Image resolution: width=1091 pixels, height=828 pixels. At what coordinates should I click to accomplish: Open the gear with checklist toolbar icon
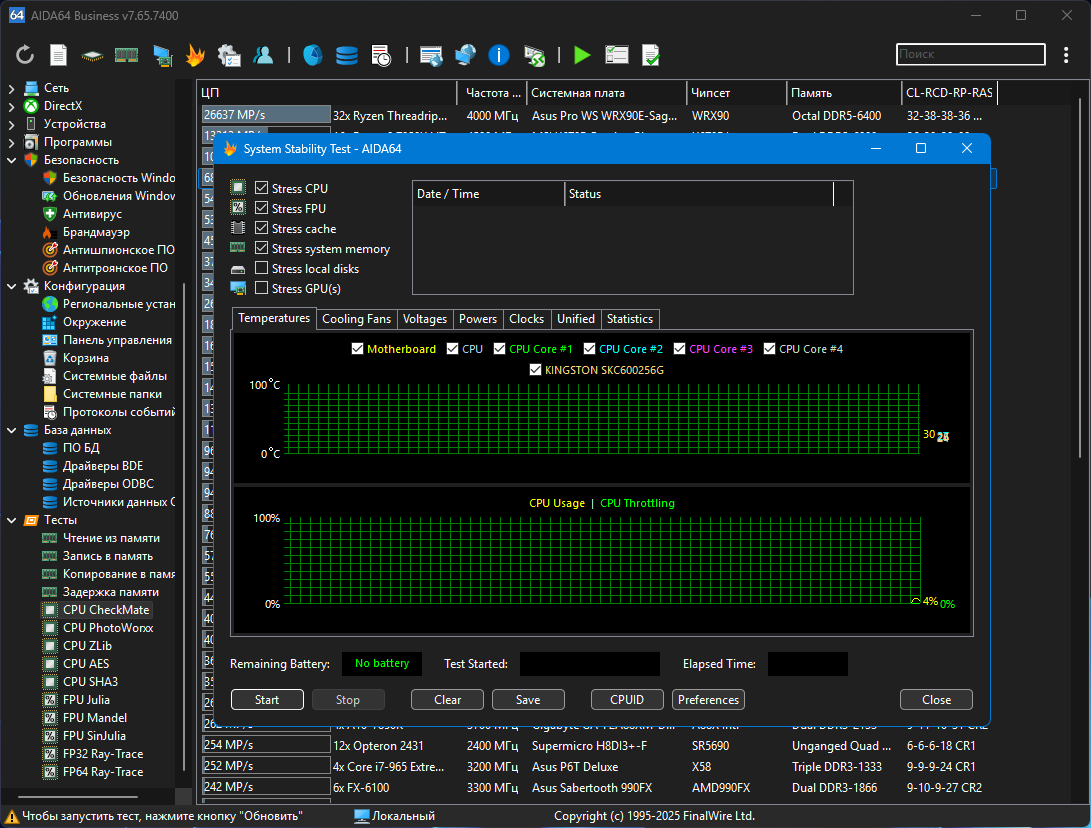(x=229, y=55)
